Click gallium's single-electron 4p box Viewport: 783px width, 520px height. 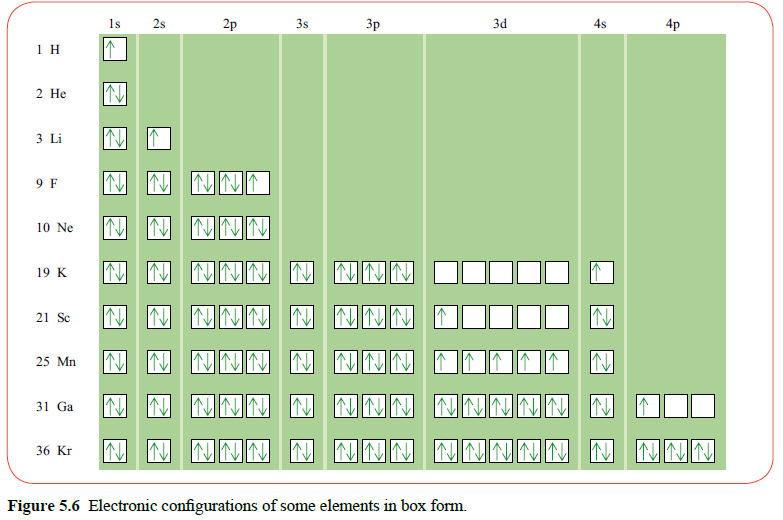pyautogui.click(x=648, y=406)
